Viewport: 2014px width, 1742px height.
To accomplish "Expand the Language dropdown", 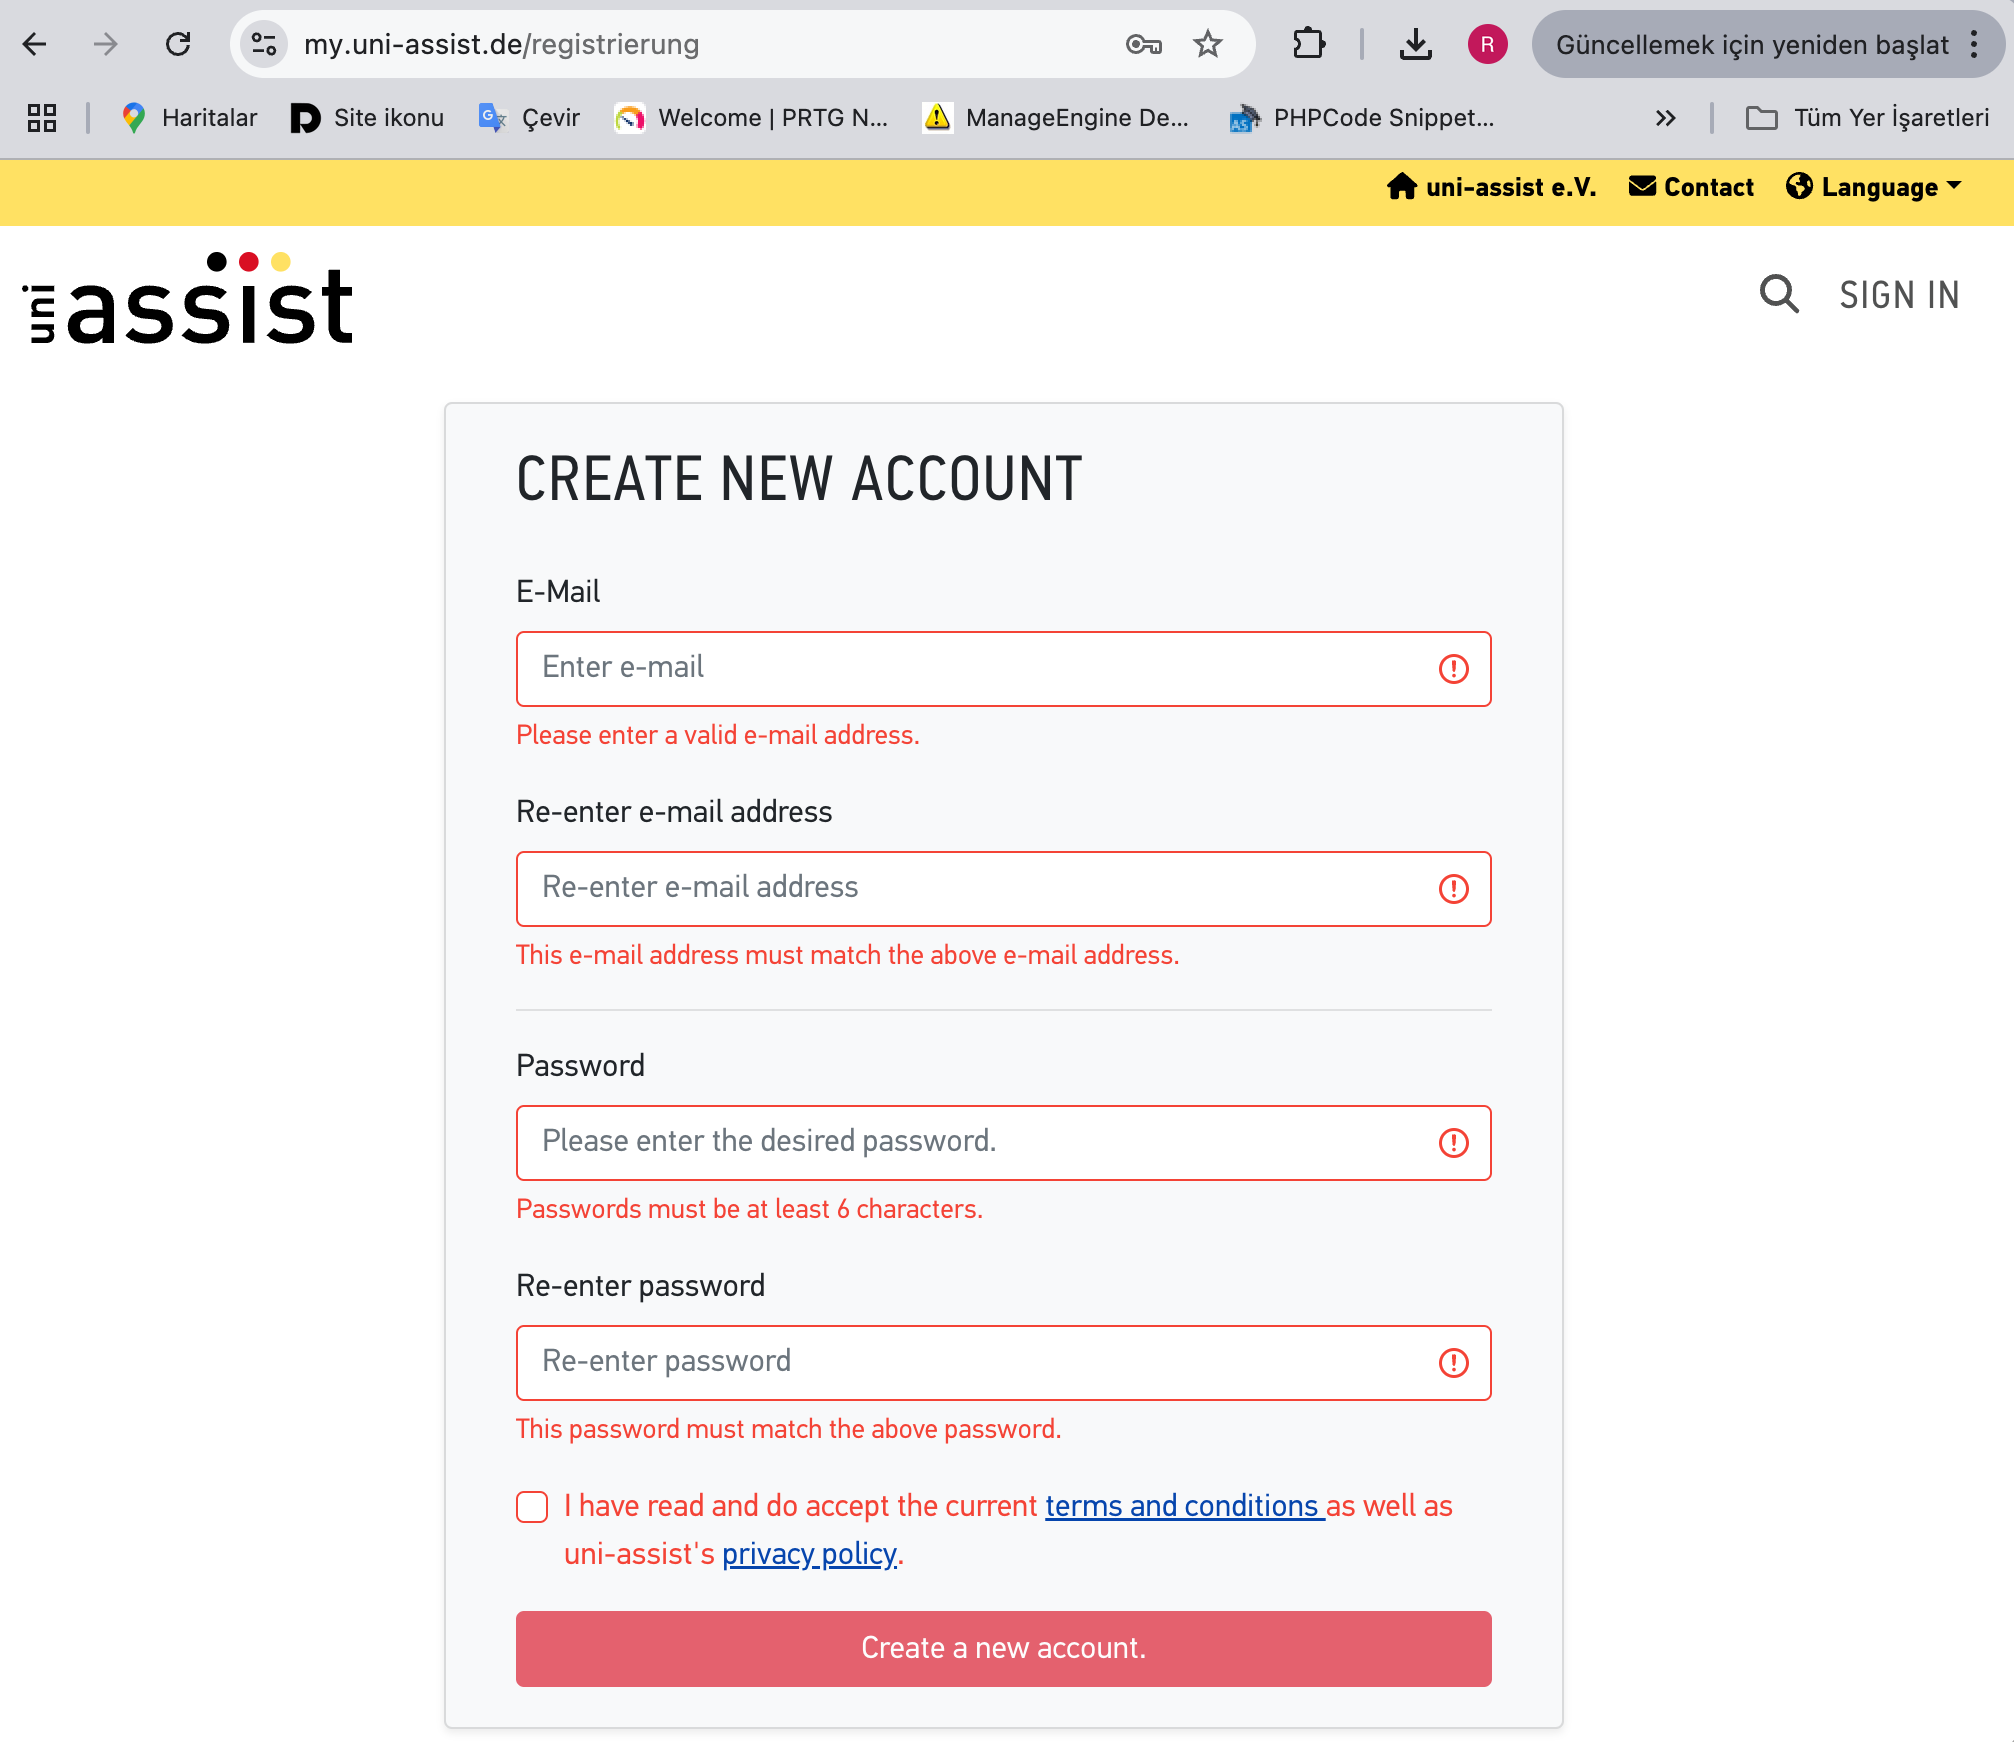I will [x=1874, y=187].
